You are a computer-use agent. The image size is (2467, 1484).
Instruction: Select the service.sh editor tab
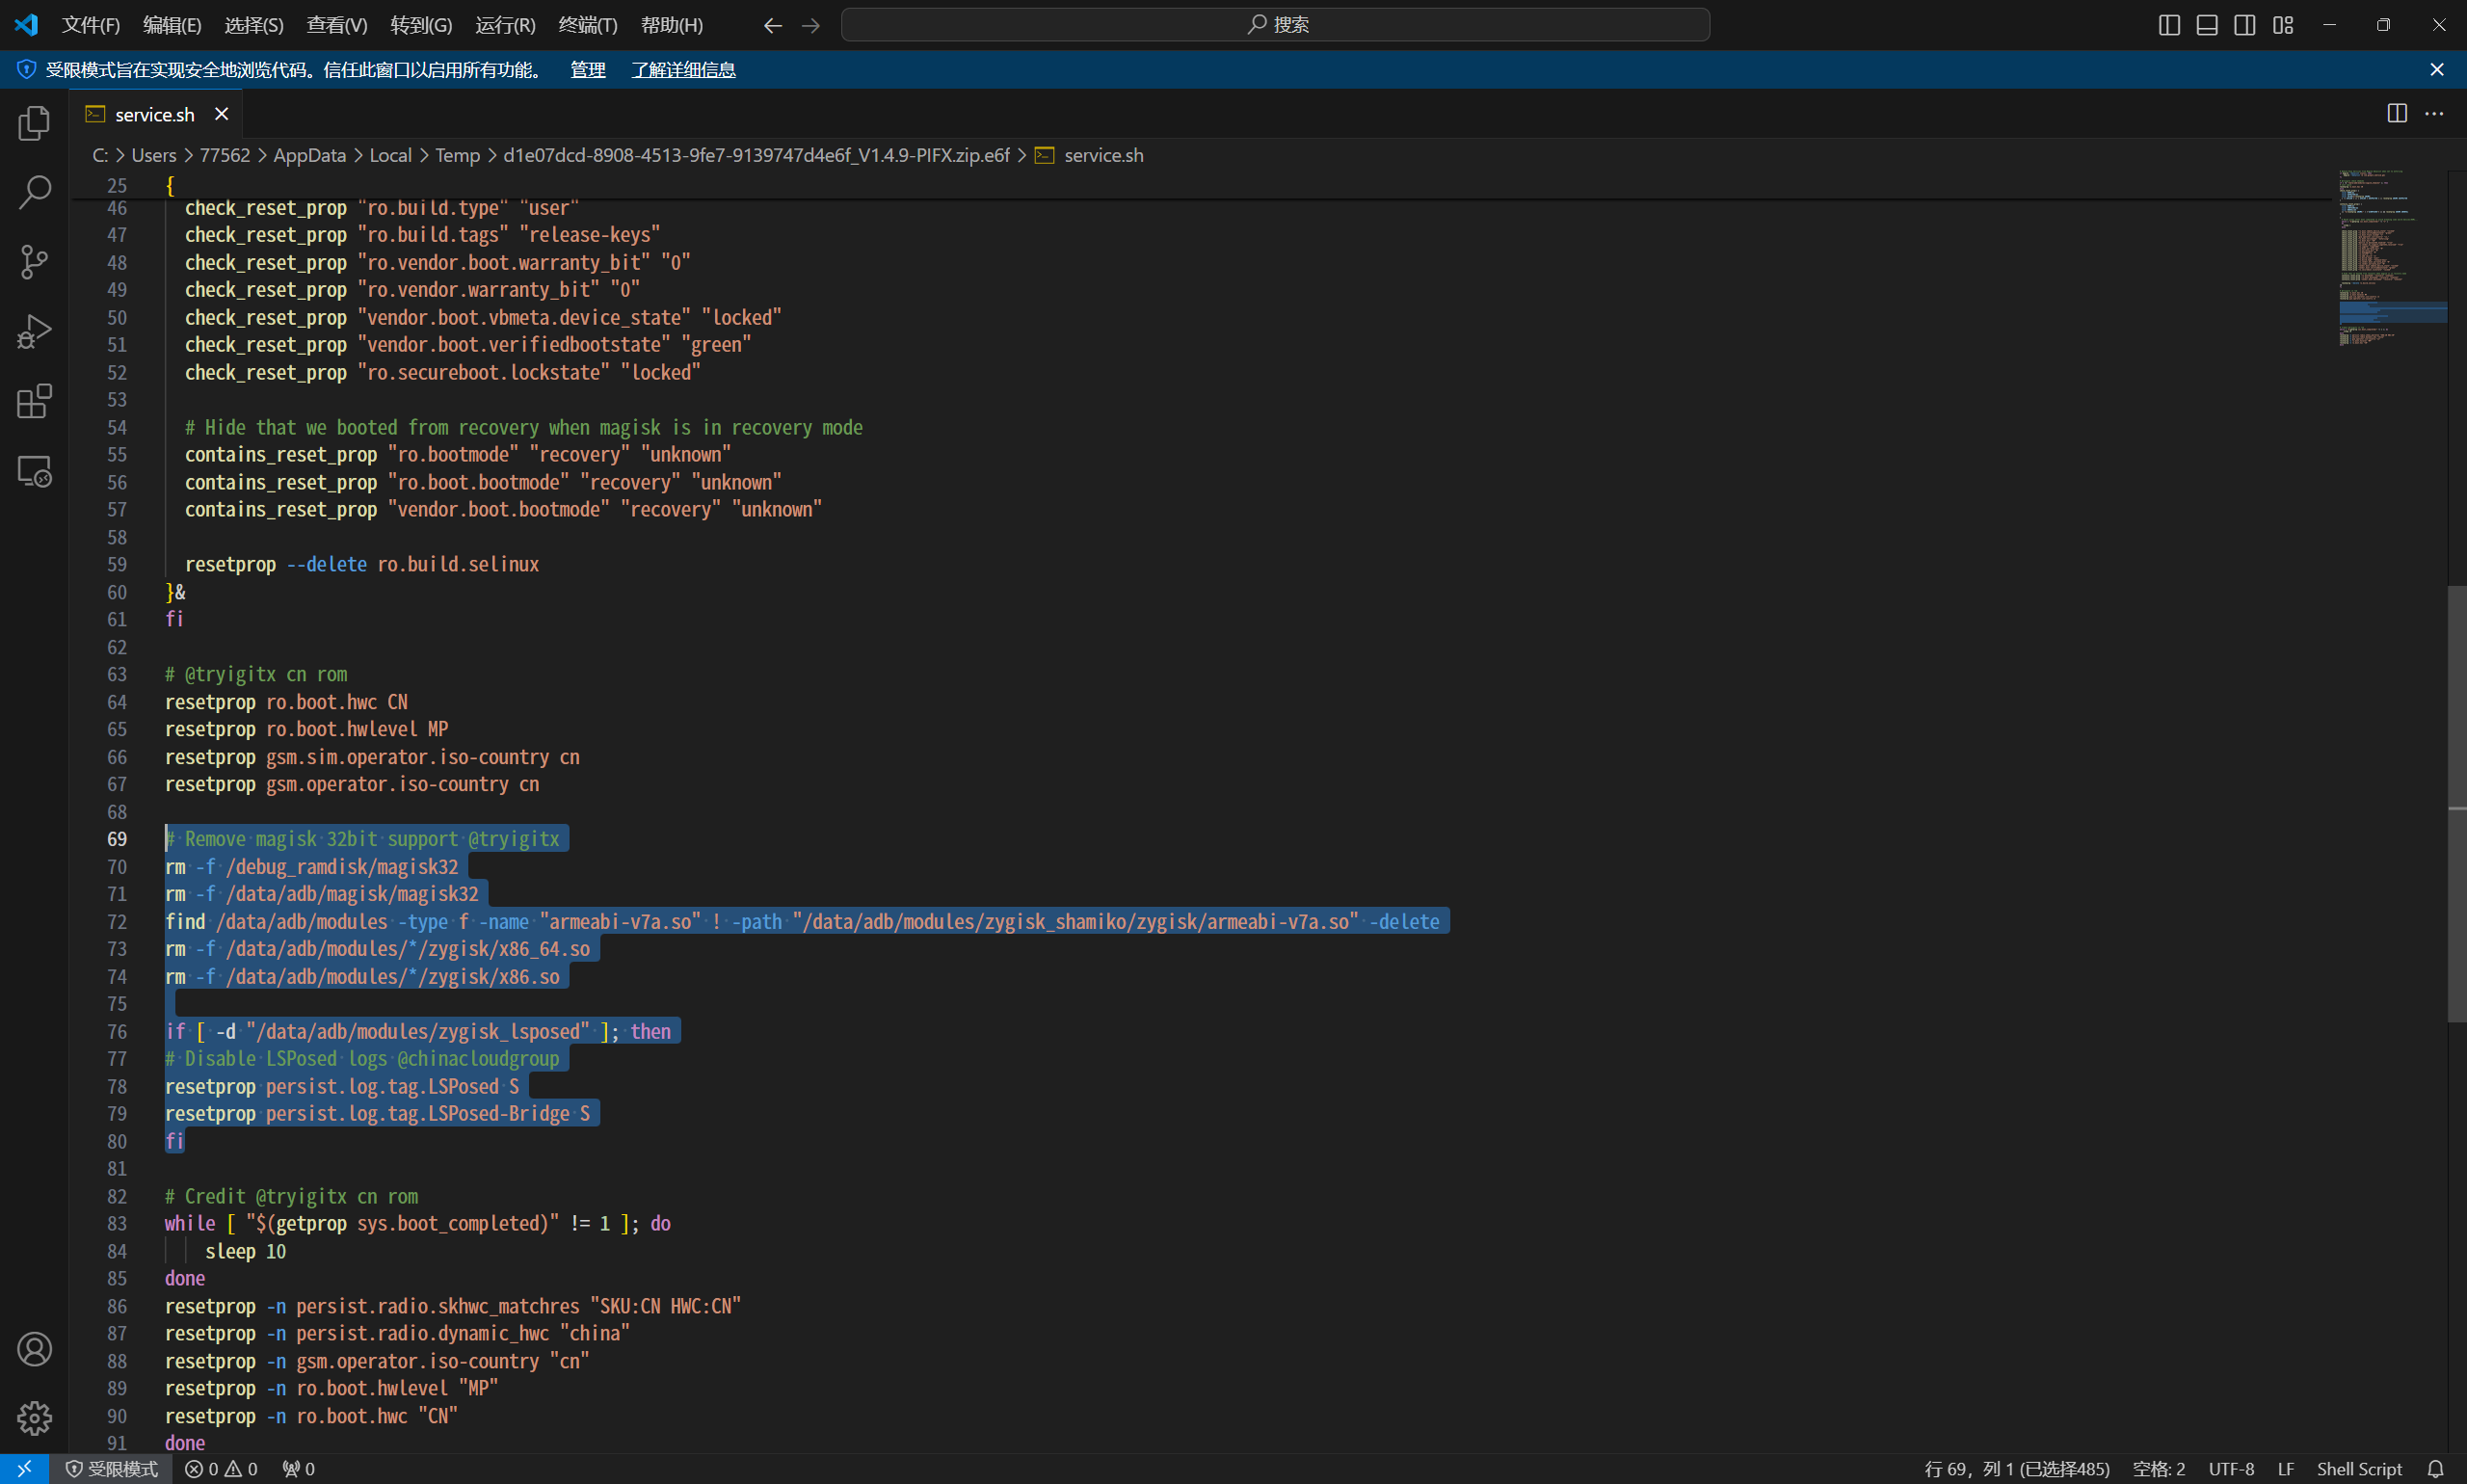click(x=154, y=114)
